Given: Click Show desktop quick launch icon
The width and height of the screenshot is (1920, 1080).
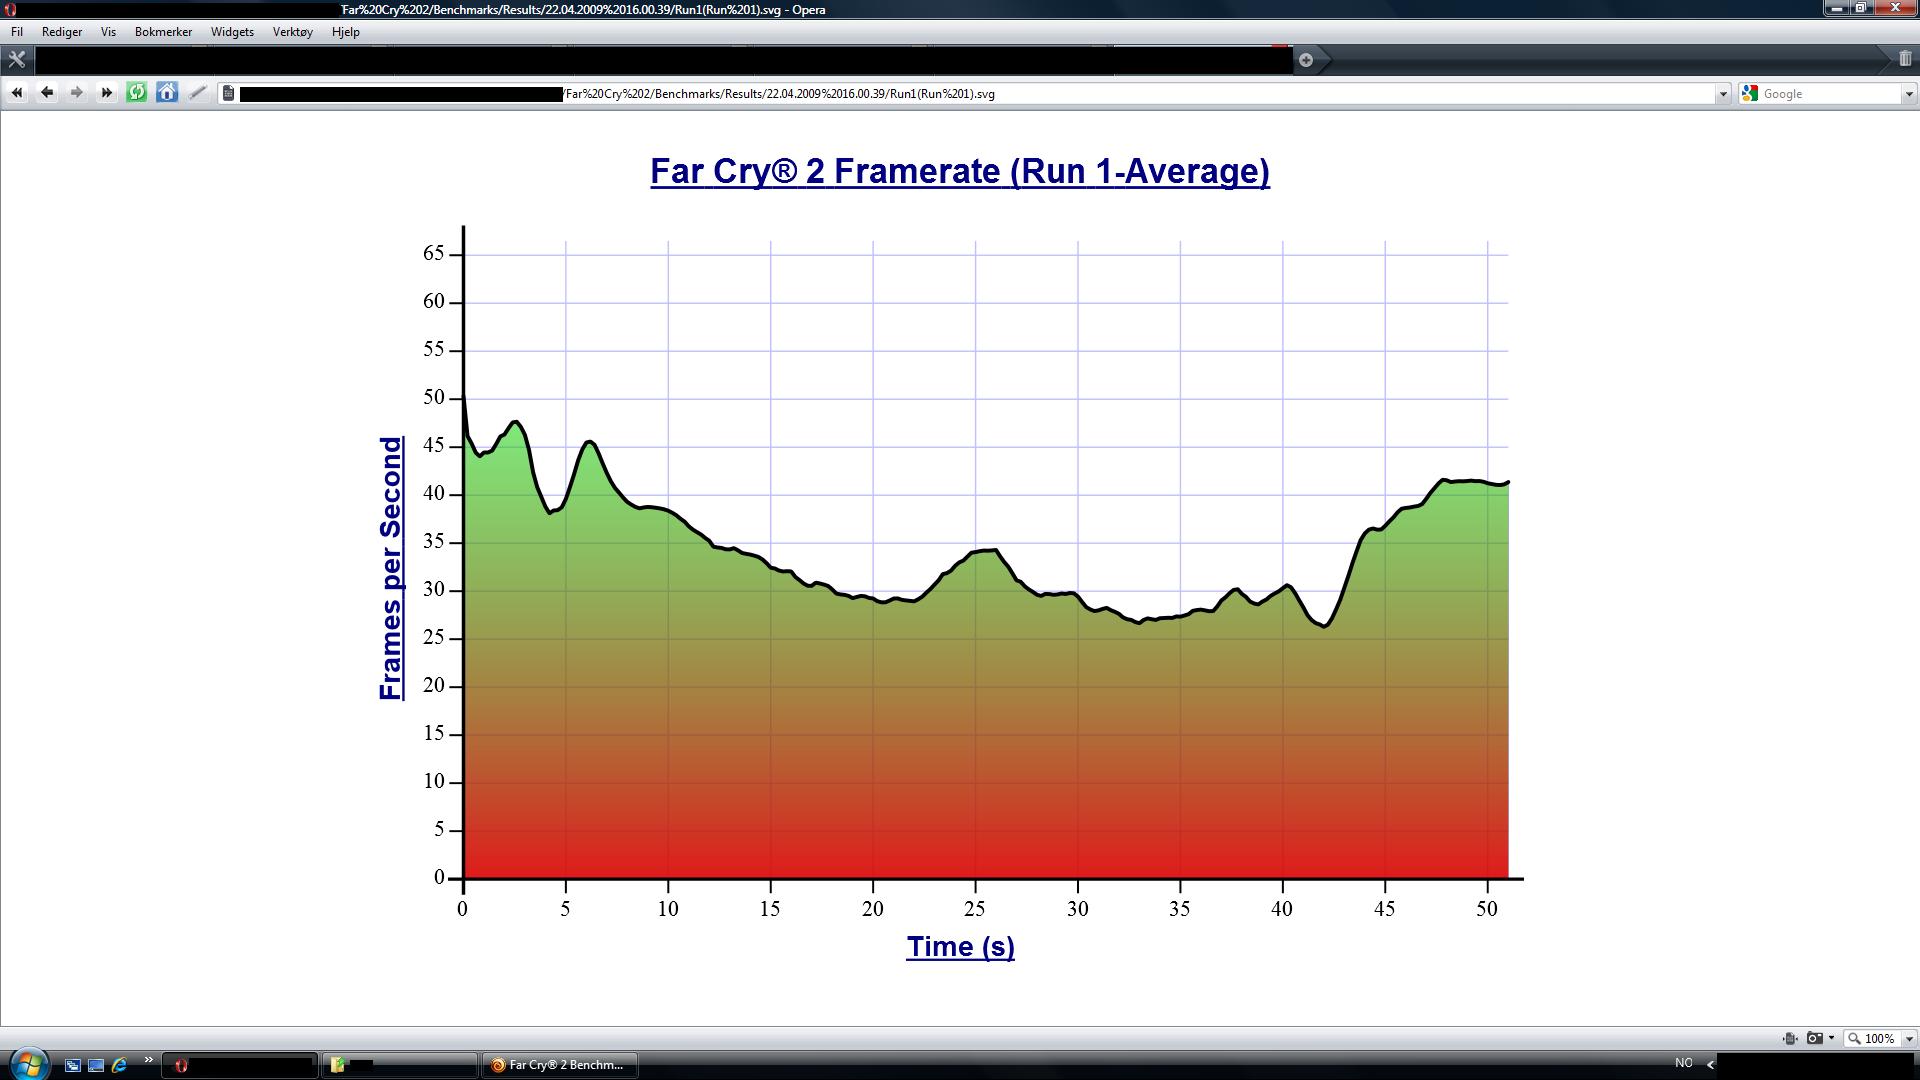Looking at the screenshot, I should click(x=96, y=1065).
